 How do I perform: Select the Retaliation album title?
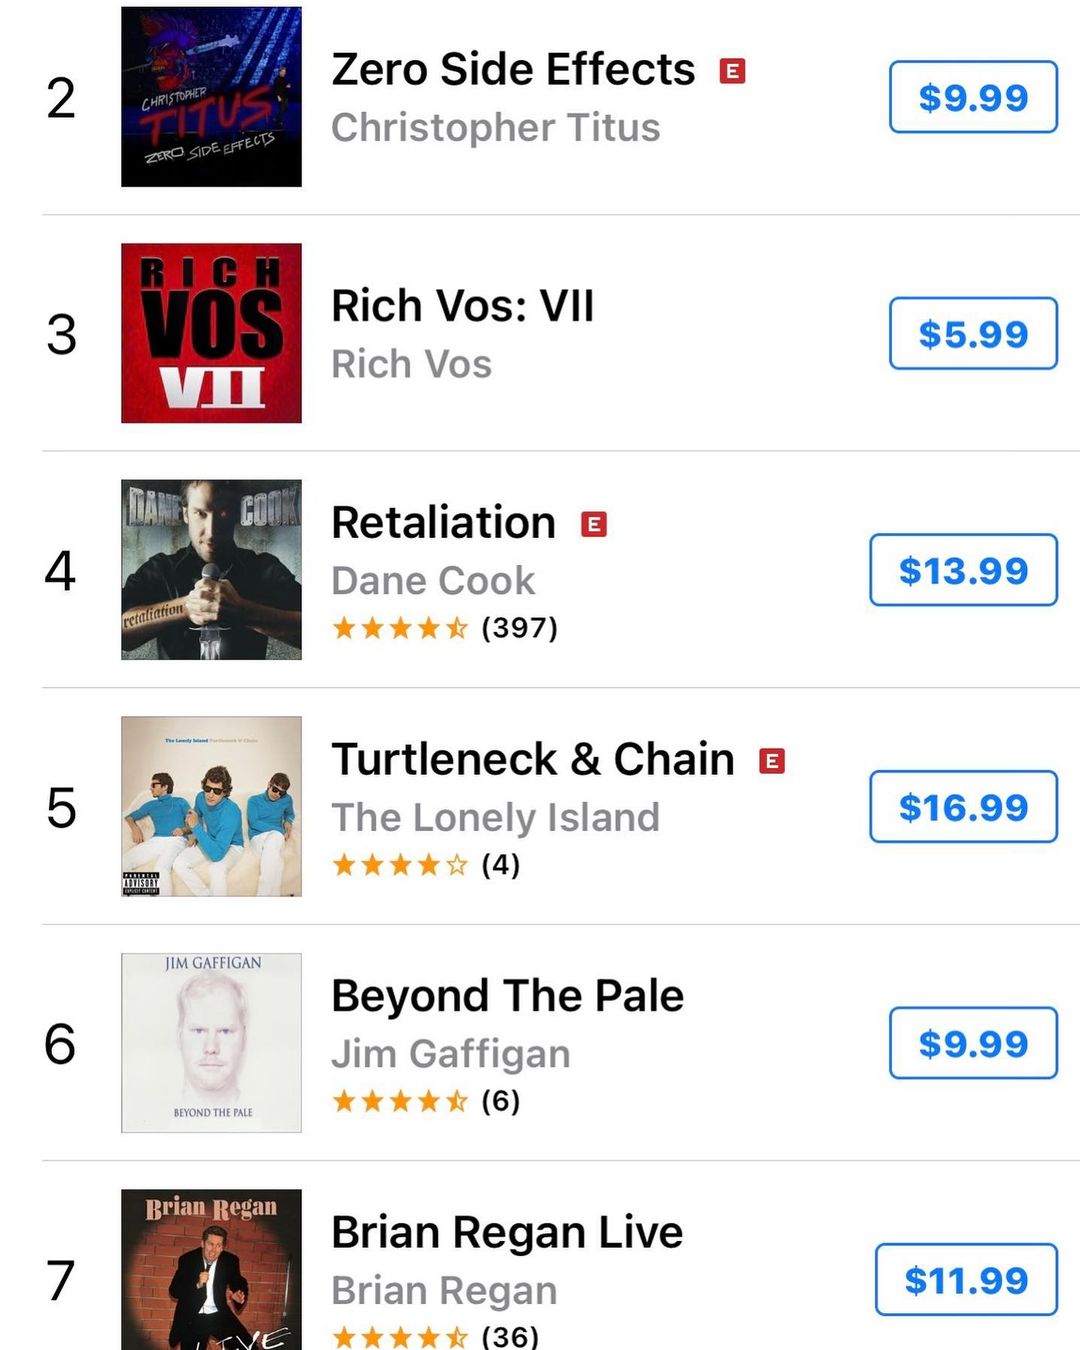[x=443, y=523]
